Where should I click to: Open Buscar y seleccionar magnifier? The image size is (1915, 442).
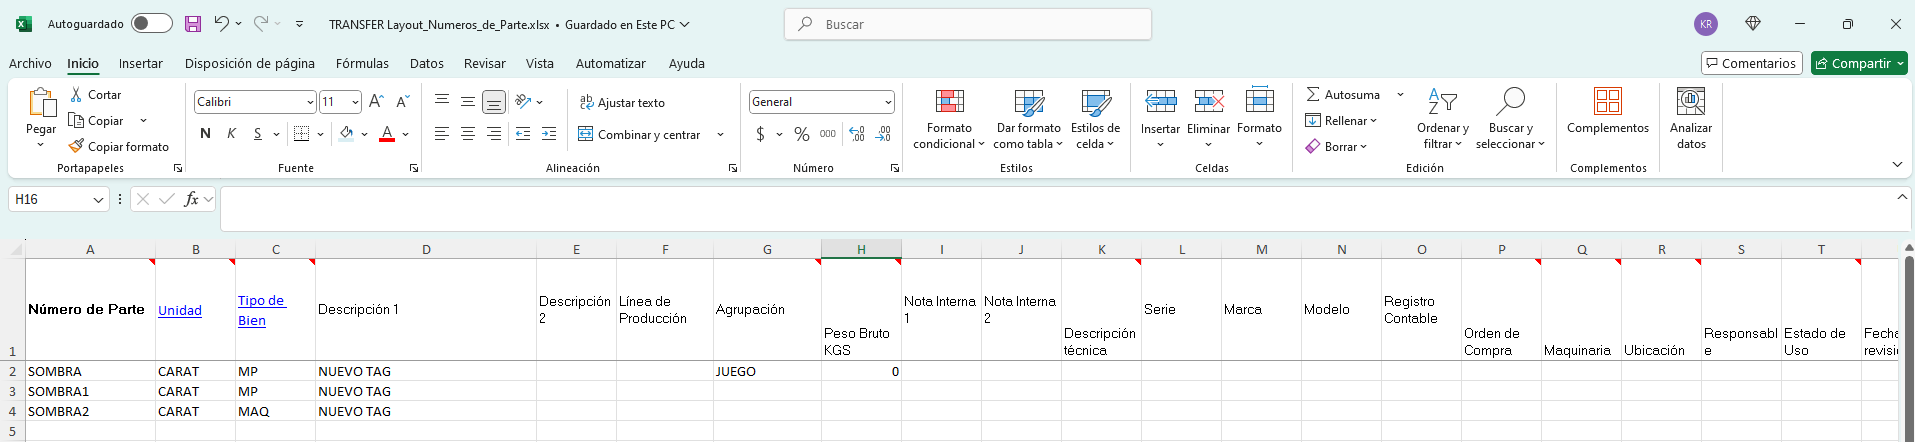(1510, 102)
